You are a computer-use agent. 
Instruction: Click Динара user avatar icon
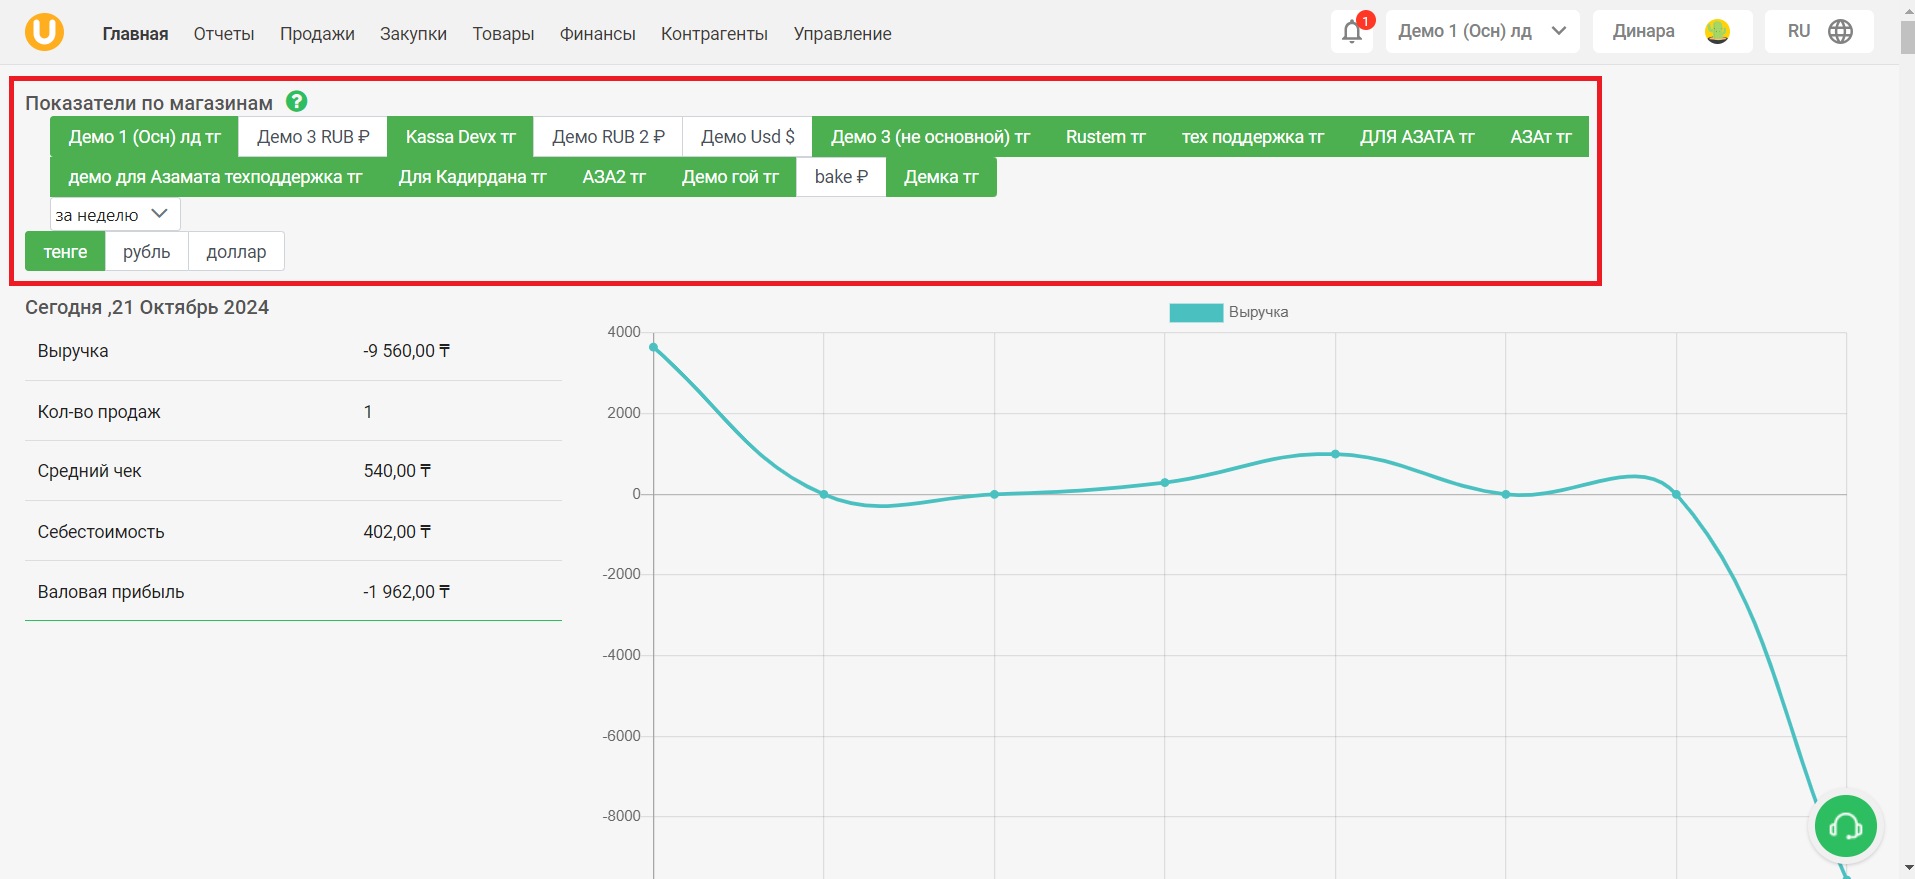(x=1717, y=32)
